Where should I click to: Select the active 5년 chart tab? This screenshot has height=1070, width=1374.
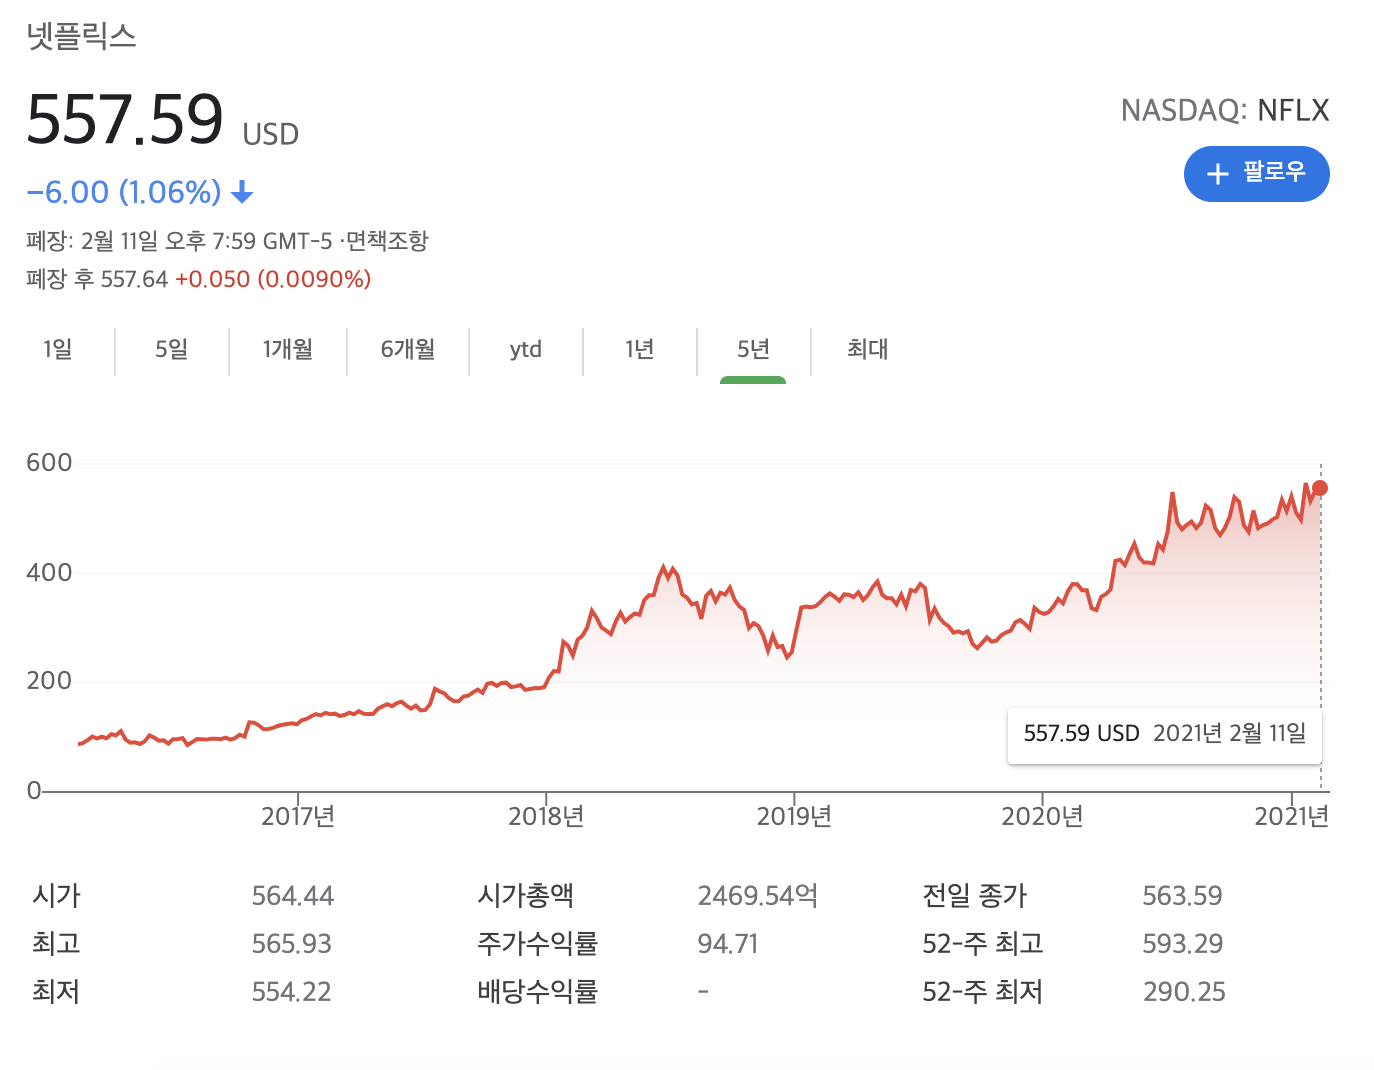(753, 349)
